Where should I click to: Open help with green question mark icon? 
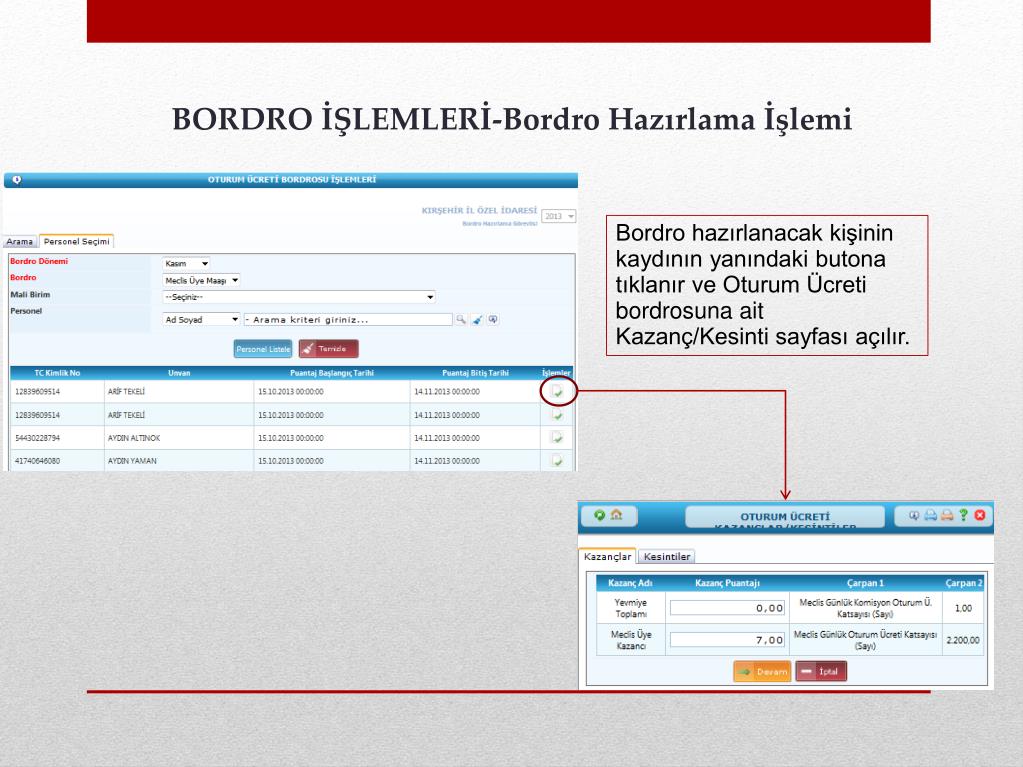pos(963,515)
